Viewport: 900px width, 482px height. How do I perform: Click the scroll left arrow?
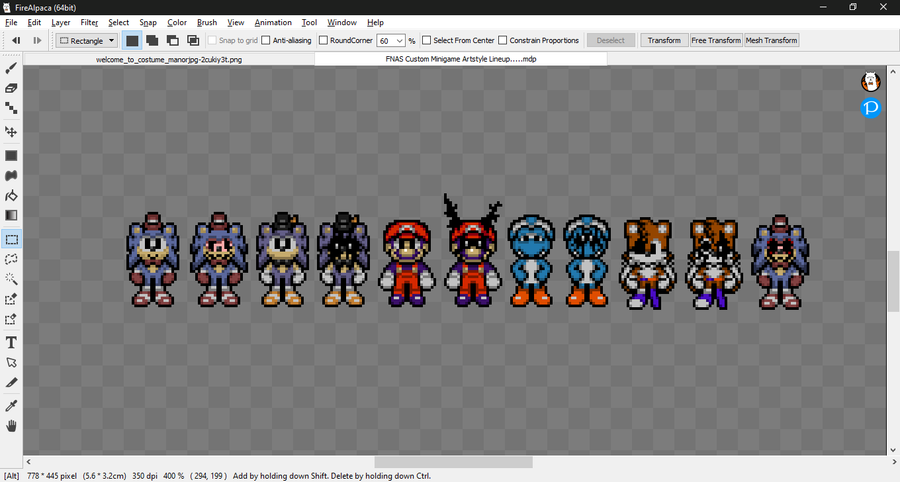29,462
